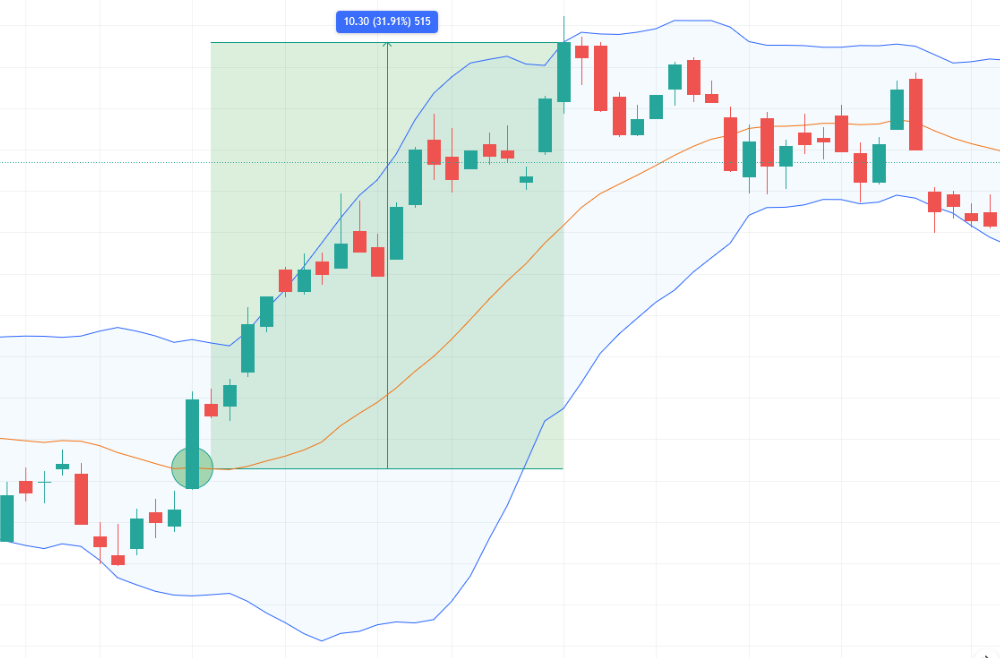
Task: Click the long red candle left of the breakout
Action: tap(81, 498)
